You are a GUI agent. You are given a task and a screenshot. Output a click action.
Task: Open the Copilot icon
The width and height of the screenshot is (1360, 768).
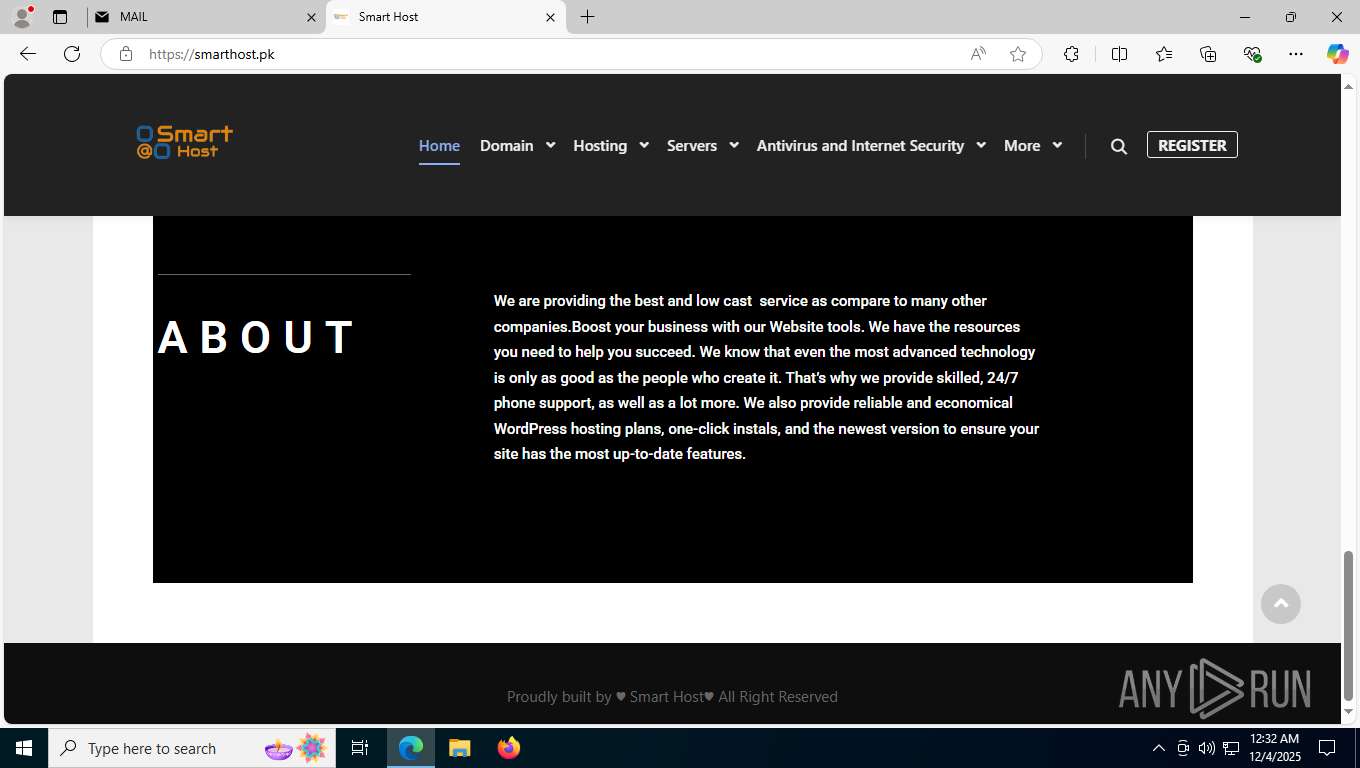coord(1337,54)
